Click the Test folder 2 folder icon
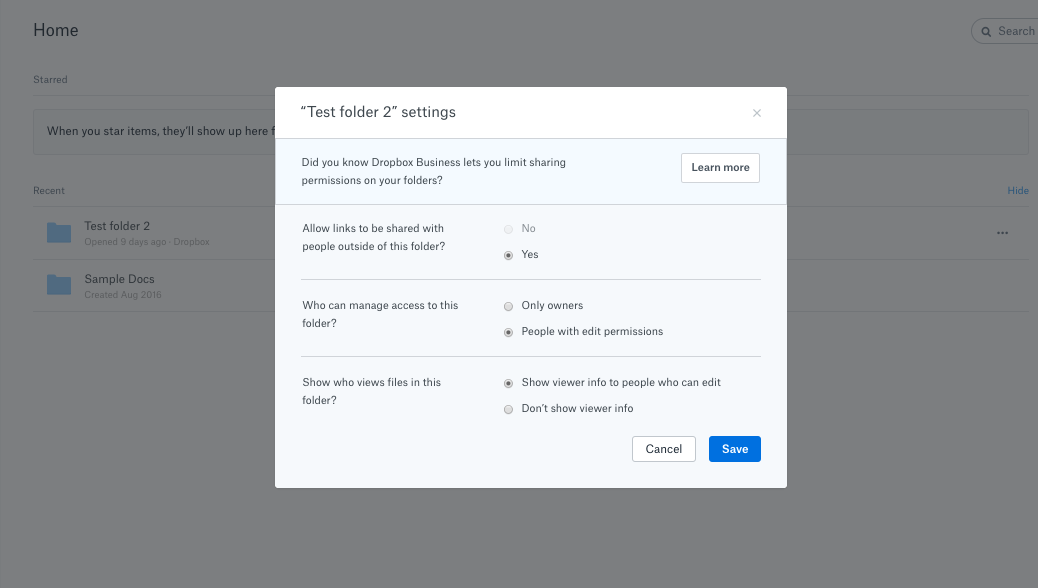Screen dimensions: 1038x588 click(59, 233)
